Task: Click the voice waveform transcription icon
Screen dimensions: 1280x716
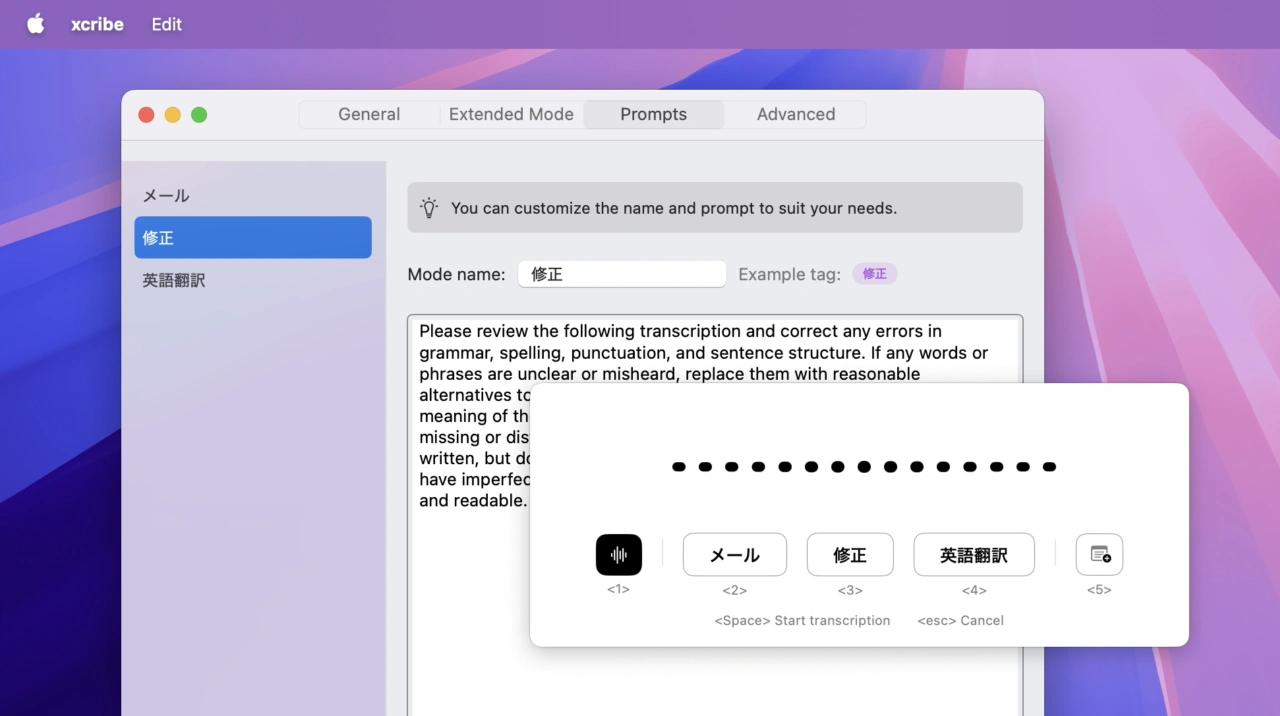Action: click(618, 555)
